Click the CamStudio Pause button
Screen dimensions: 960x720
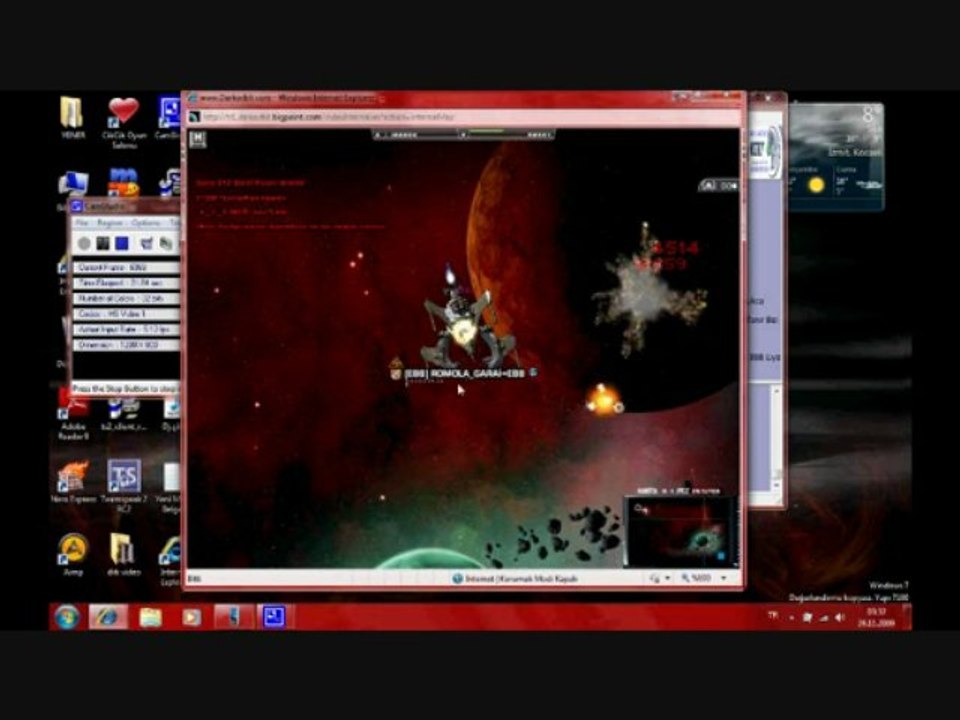[103, 244]
